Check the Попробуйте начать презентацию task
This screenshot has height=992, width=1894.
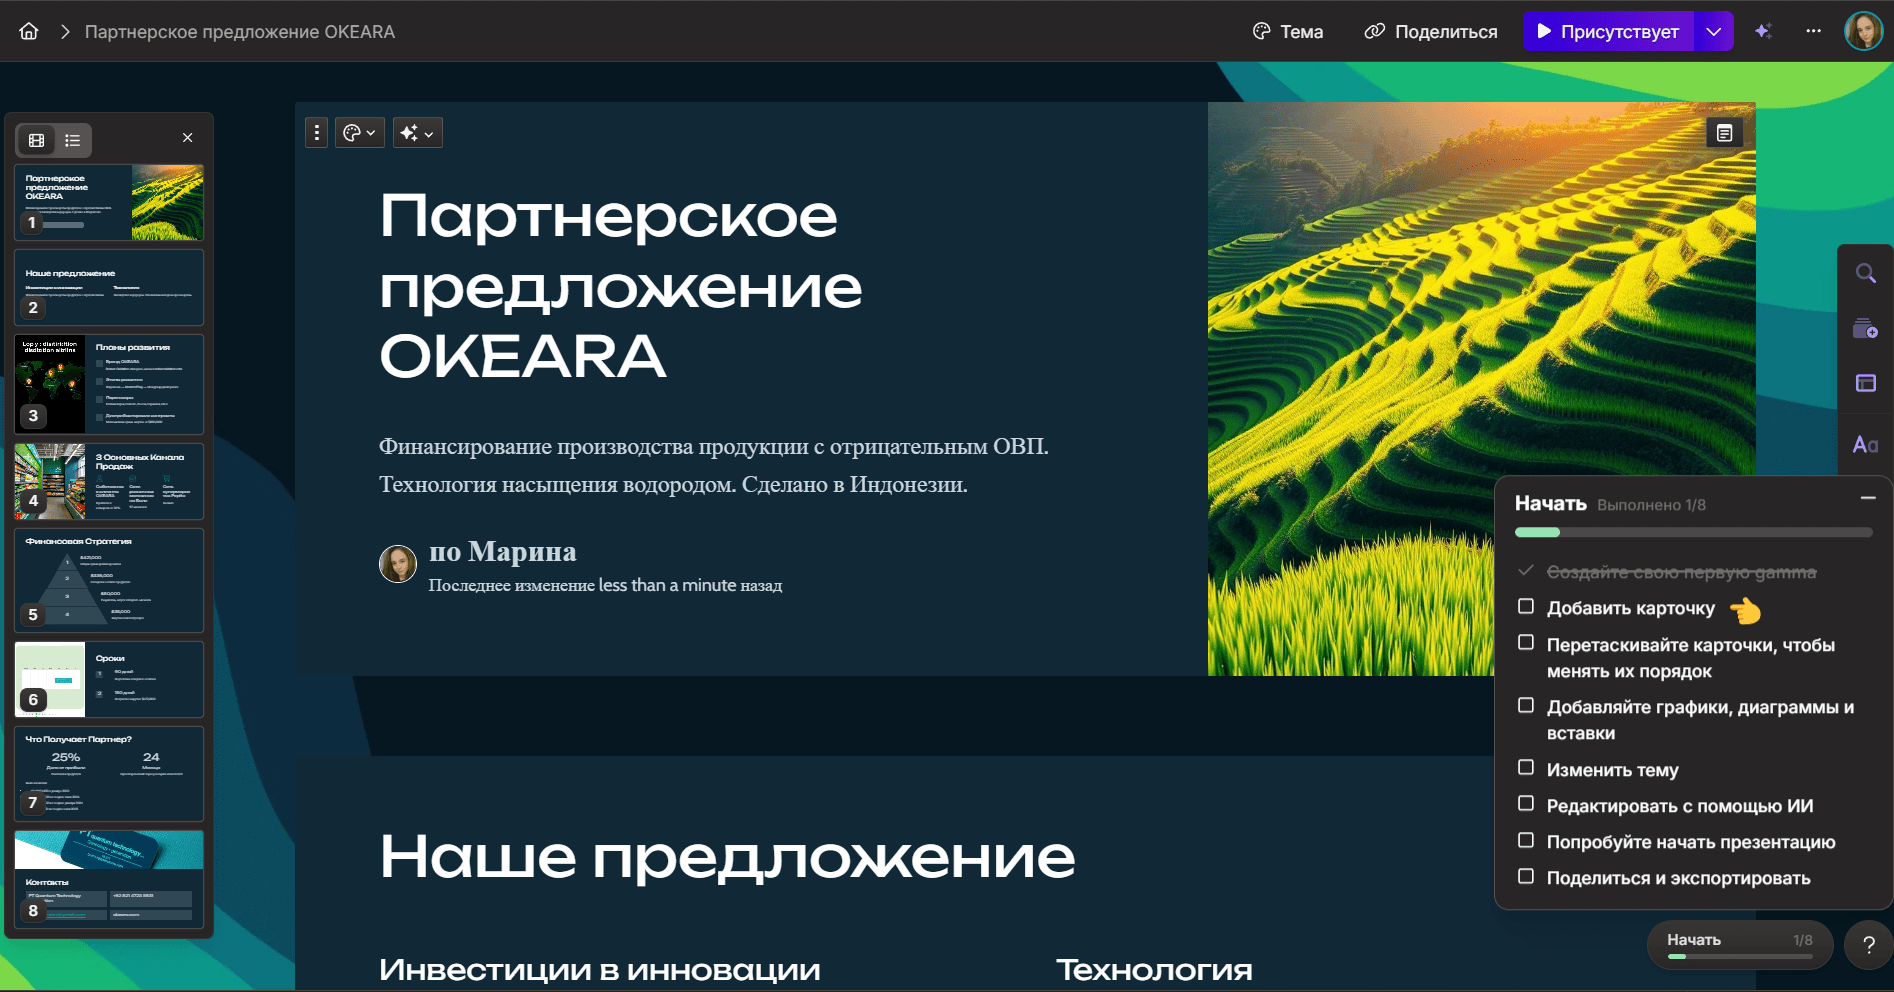1526,840
